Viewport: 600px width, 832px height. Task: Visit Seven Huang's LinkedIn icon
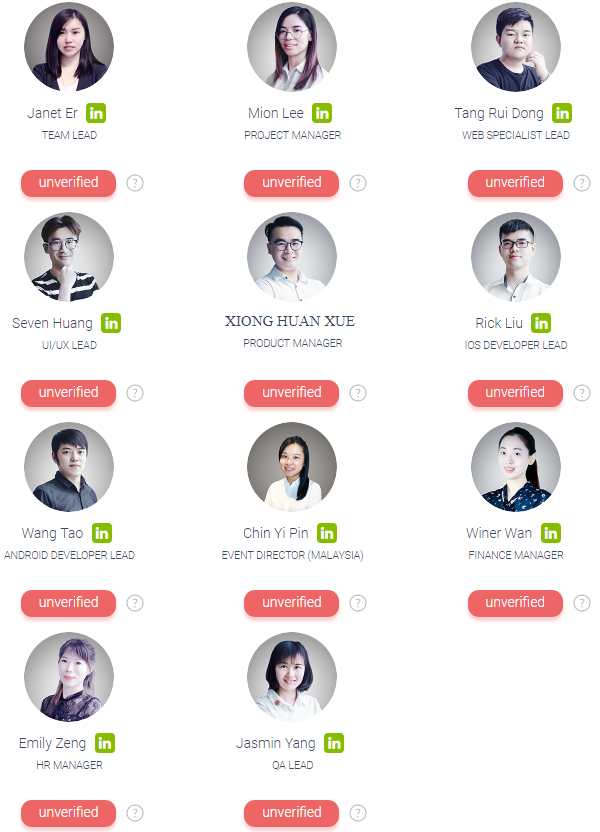tap(111, 323)
